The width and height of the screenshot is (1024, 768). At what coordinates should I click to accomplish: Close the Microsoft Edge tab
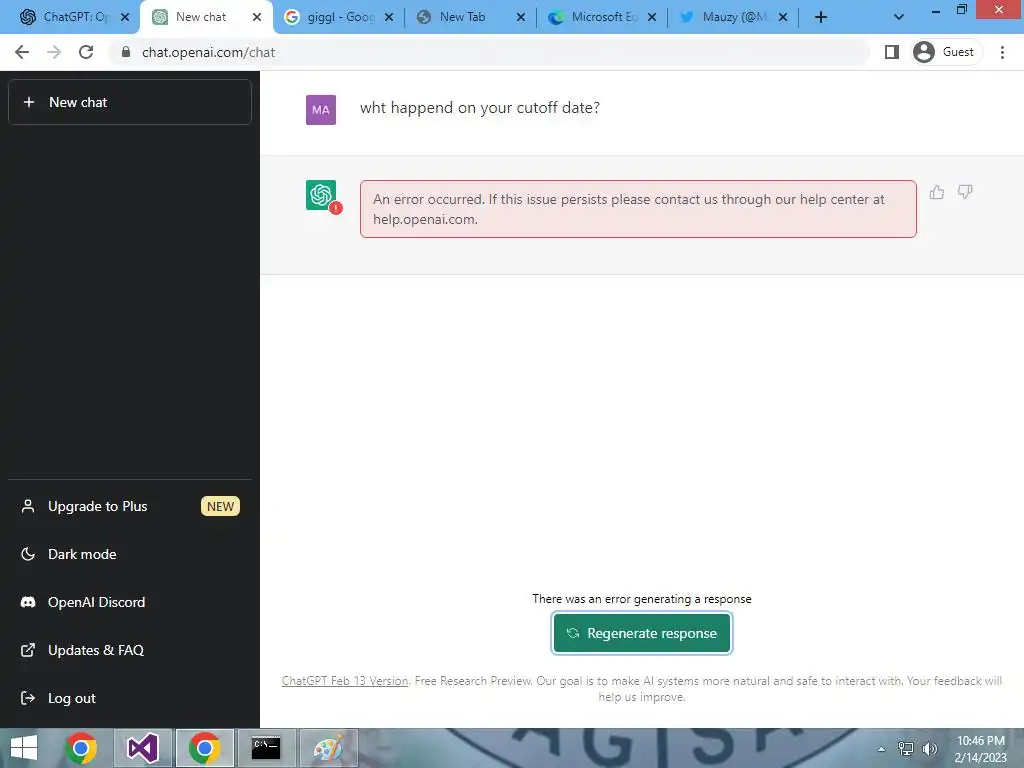pyautogui.click(x=652, y=18)
